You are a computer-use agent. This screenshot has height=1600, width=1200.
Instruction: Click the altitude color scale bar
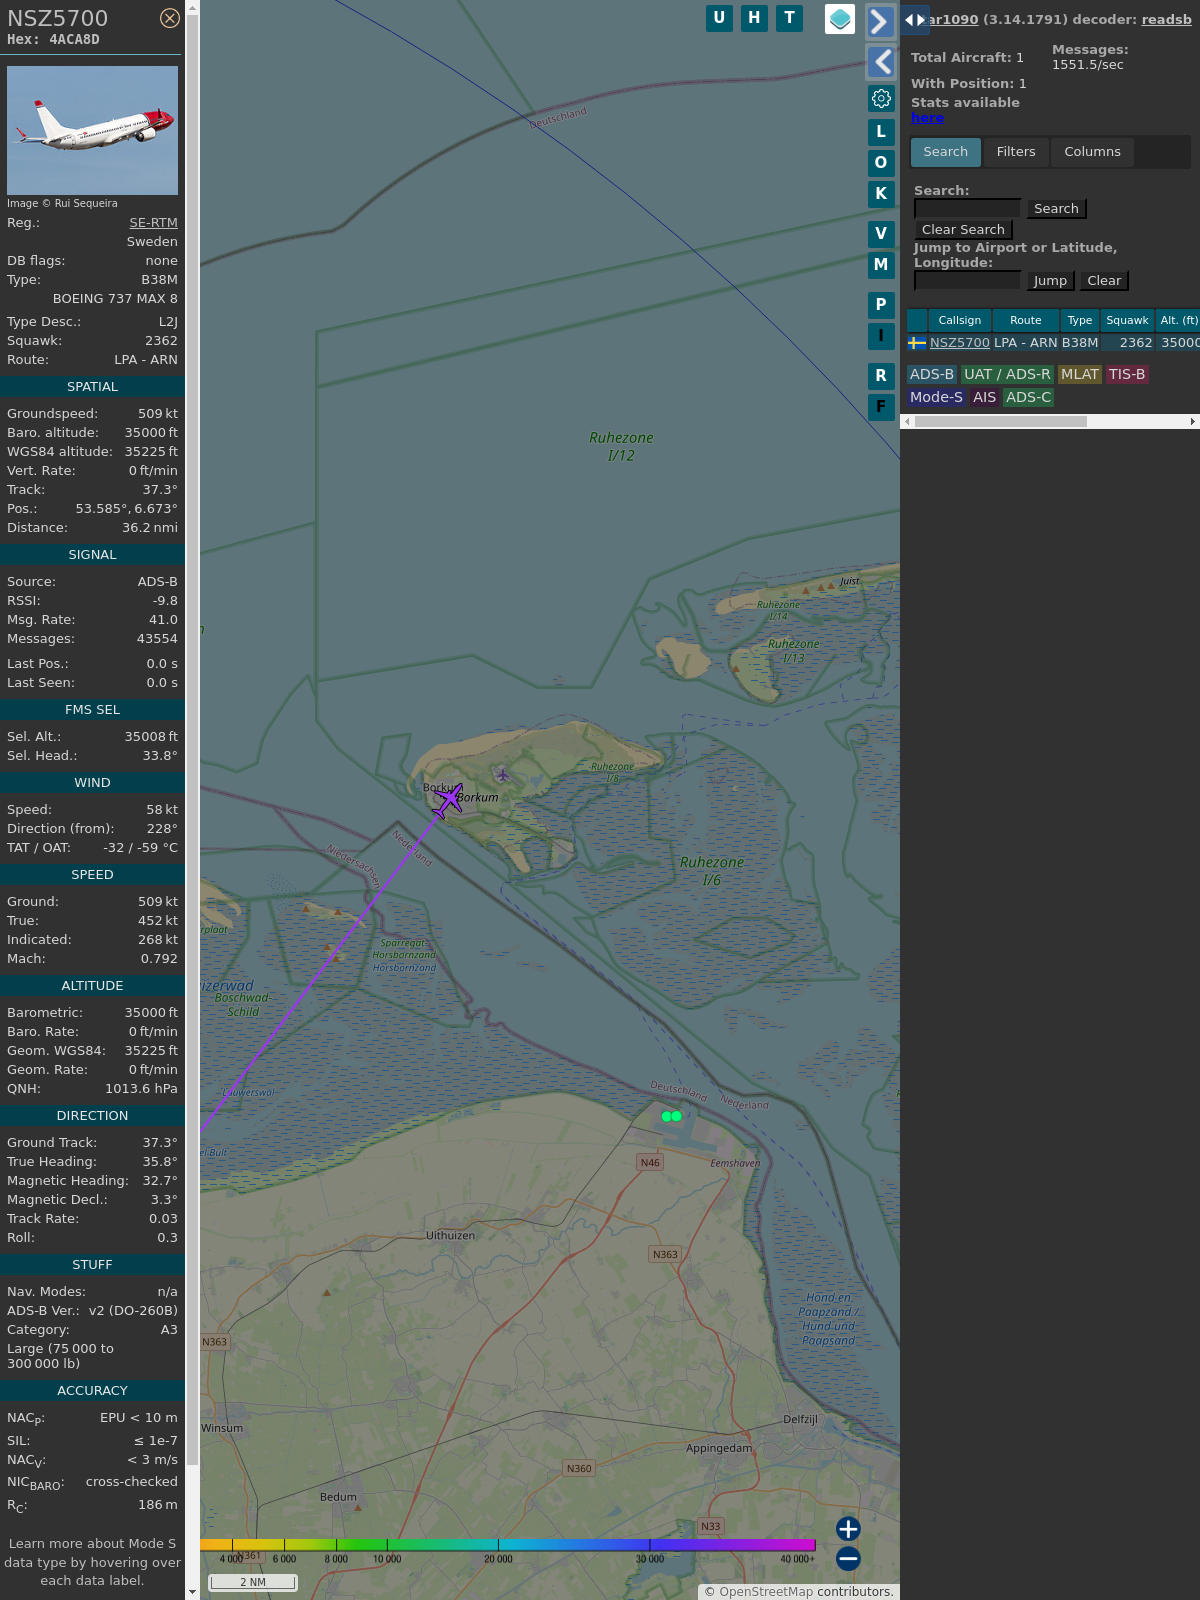(x=508, y=1545)
